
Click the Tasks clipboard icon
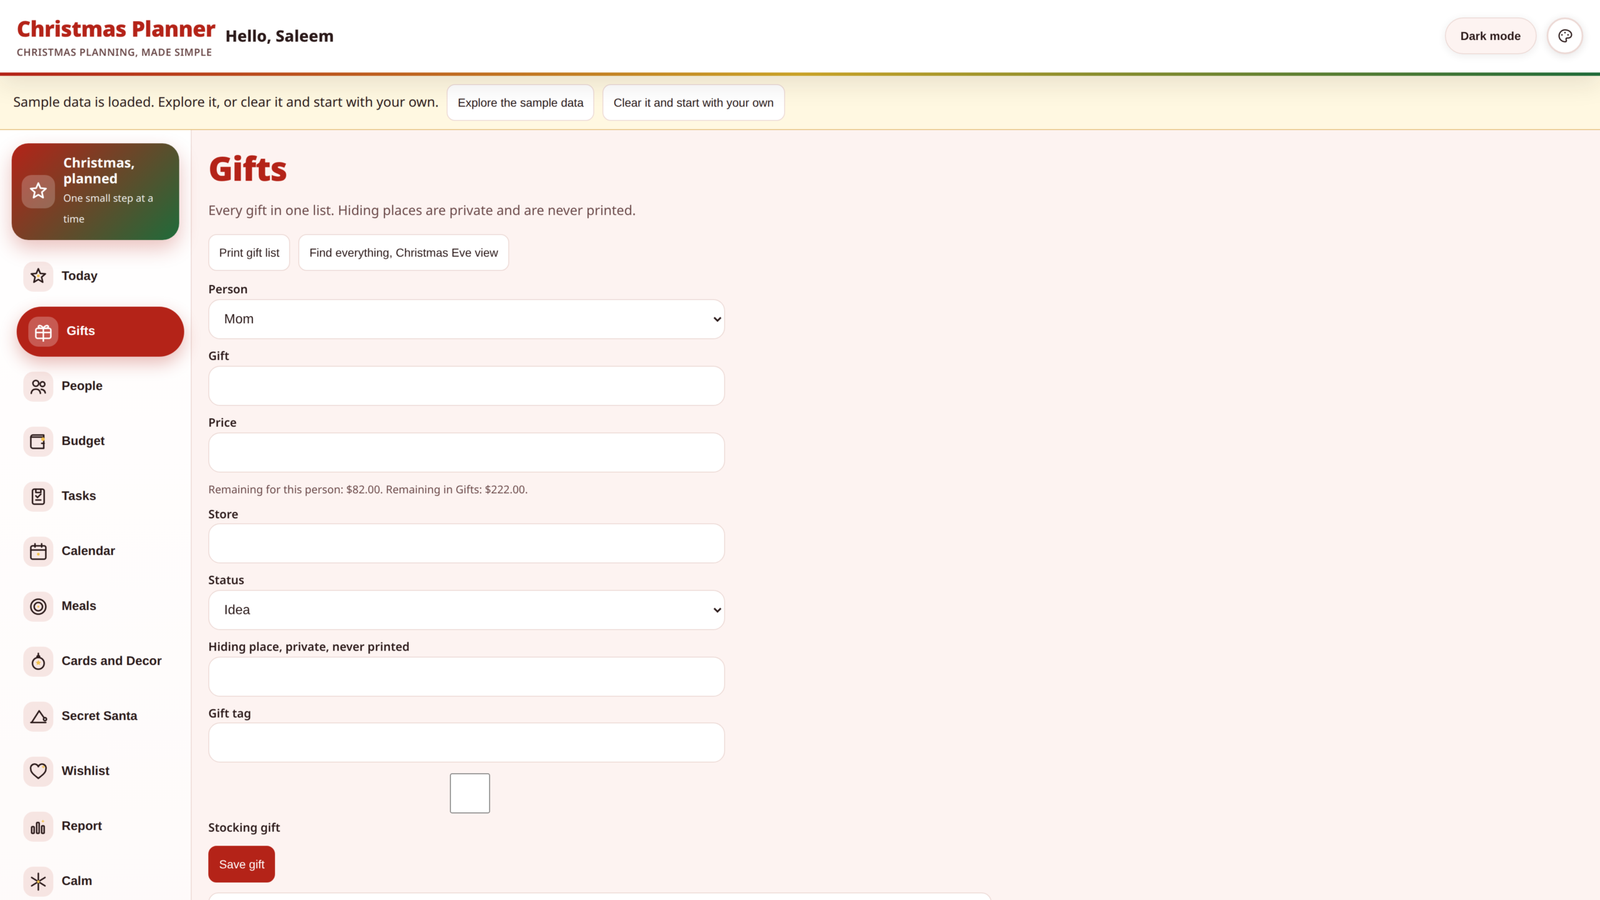(x=38, y=496)
